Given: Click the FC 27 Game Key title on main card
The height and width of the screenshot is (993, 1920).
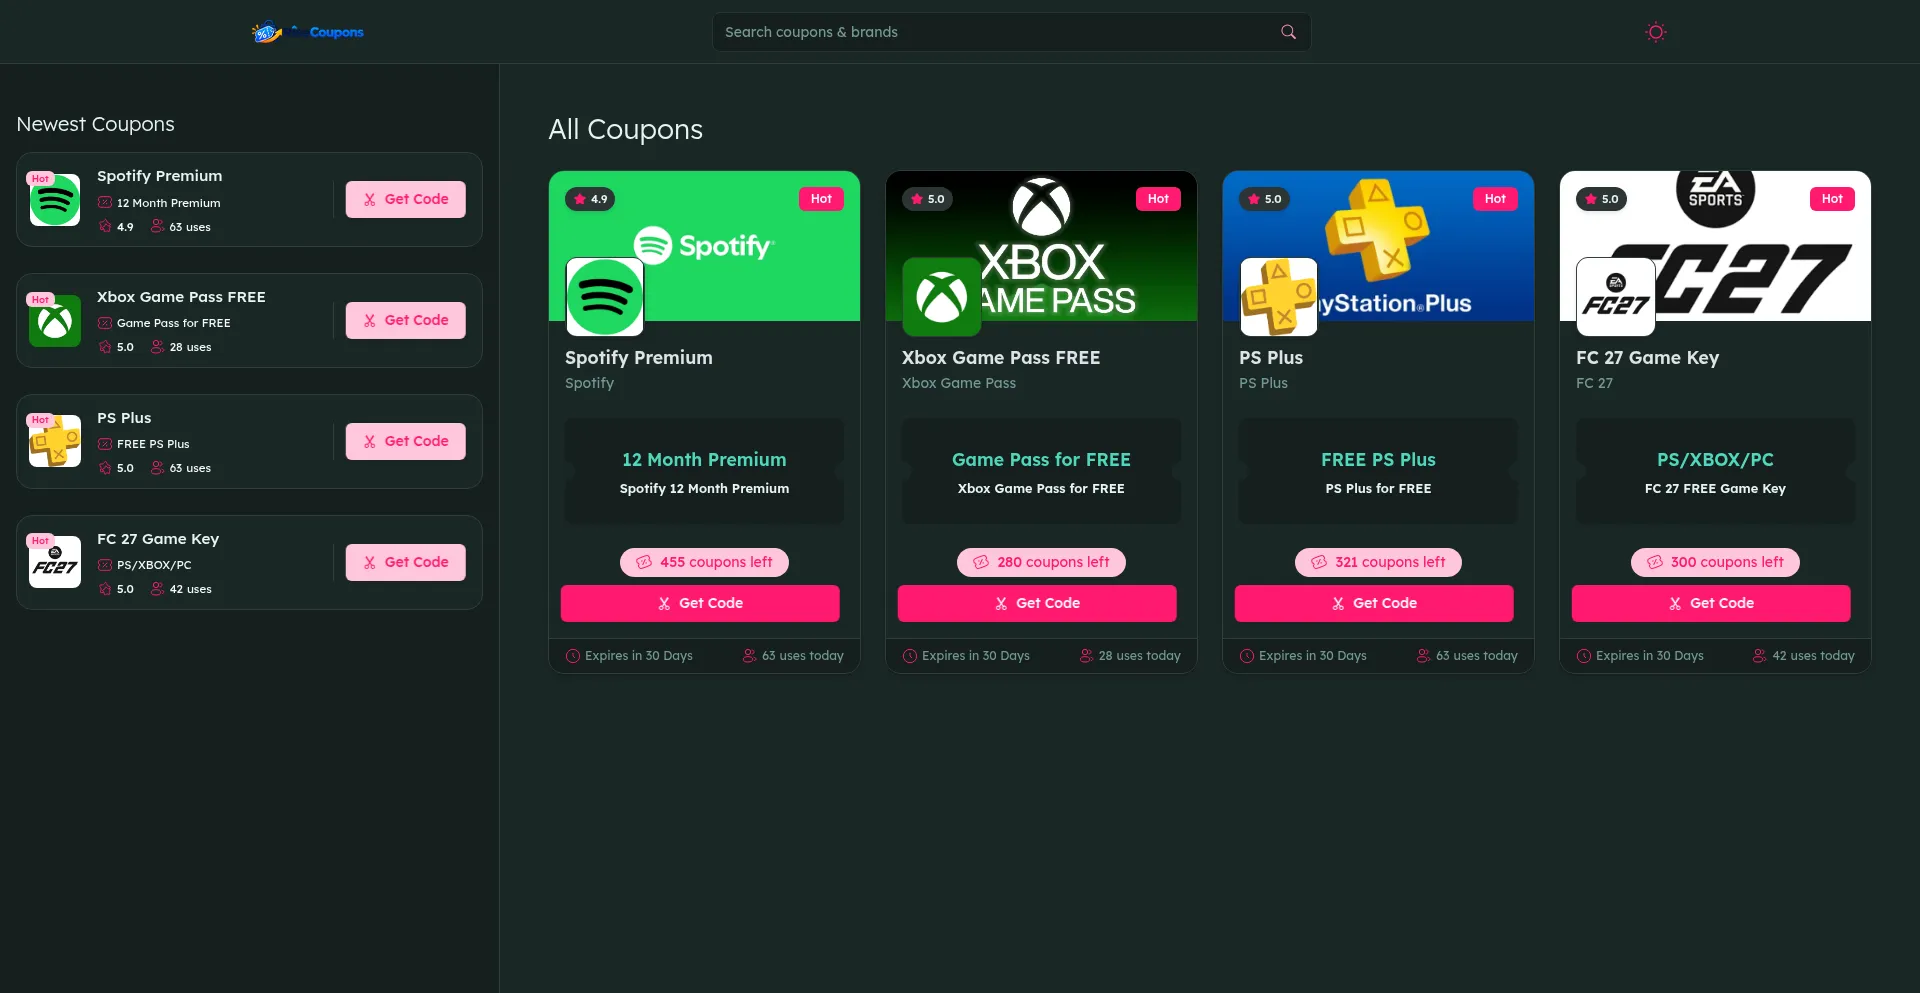Looking at the screenshot, I should click(x=1647, y=358).
